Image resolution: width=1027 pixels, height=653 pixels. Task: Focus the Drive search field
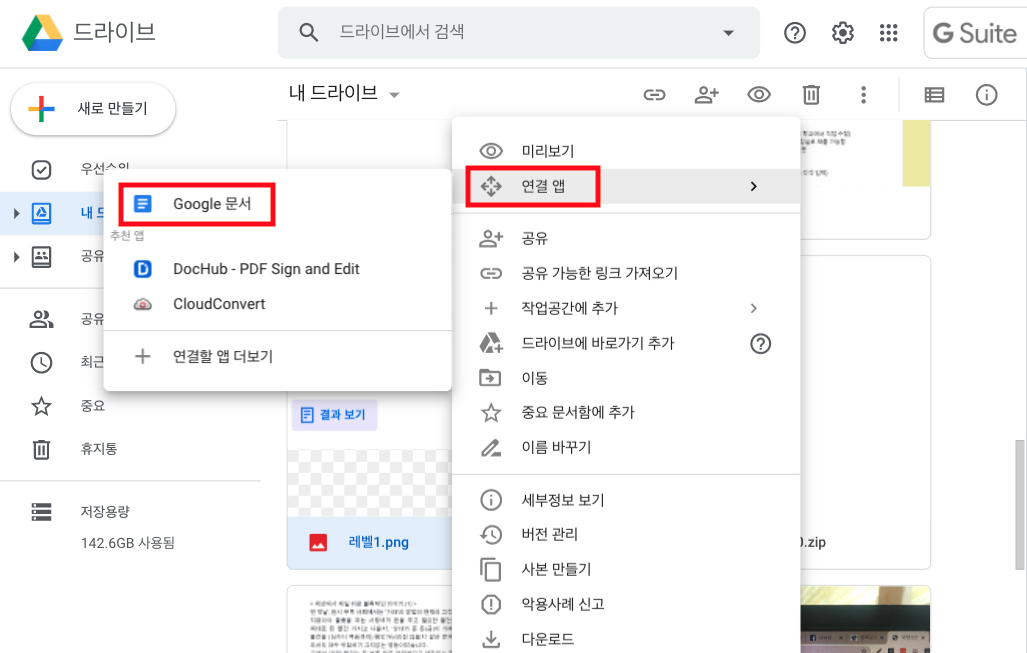click(519, 32)
